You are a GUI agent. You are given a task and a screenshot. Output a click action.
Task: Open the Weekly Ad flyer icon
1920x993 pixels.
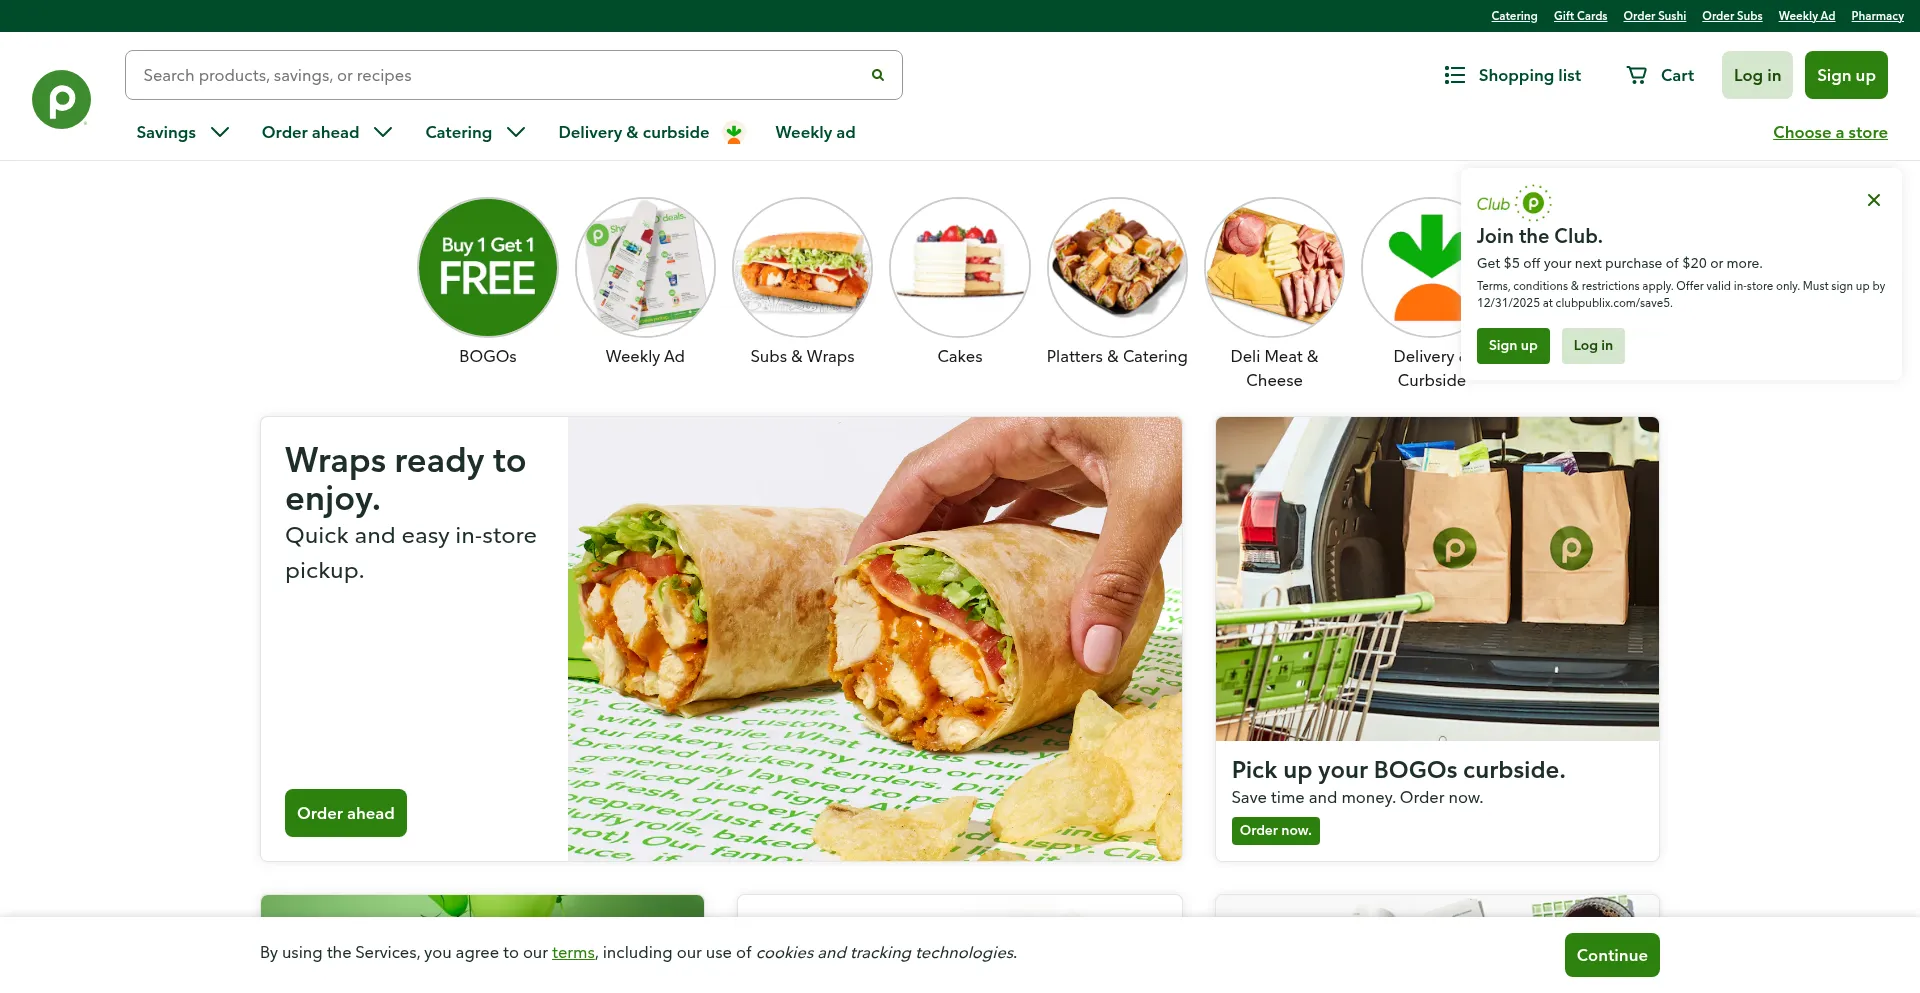tap(645, 267)
